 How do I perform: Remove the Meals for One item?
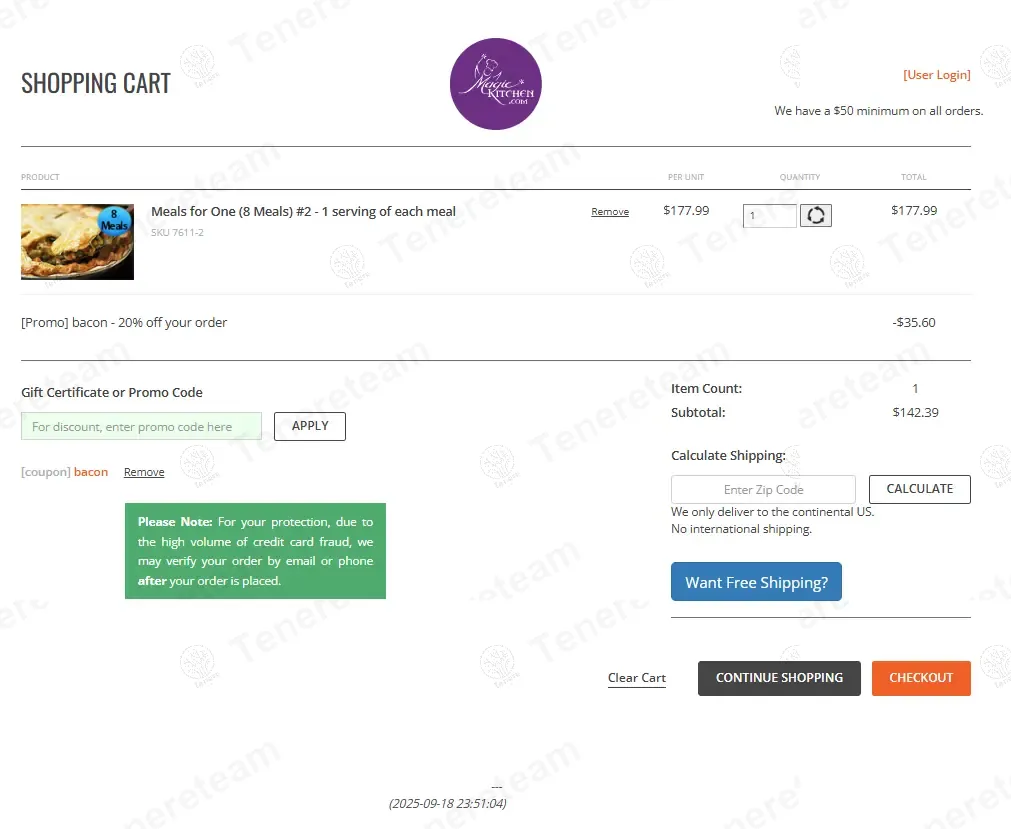pyautogui.click(x=610, y=211)
